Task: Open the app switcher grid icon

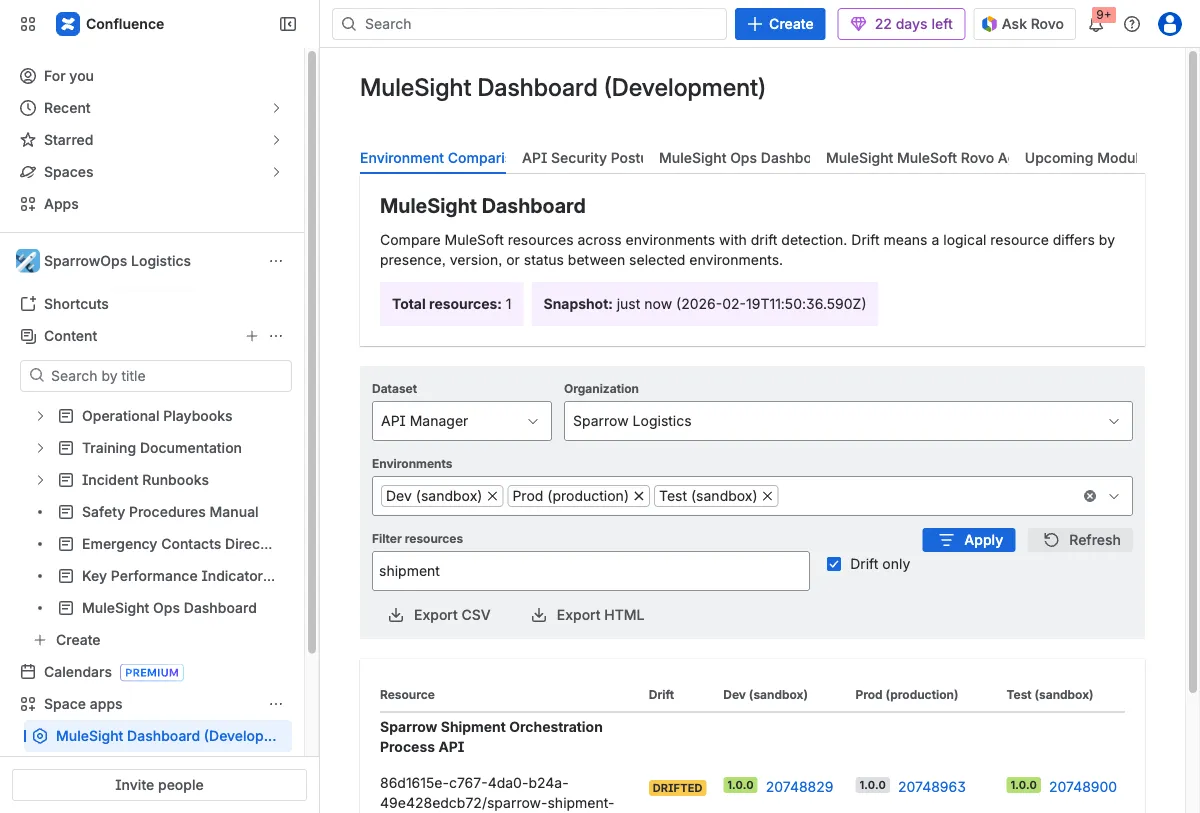Action: click(28, 24)
